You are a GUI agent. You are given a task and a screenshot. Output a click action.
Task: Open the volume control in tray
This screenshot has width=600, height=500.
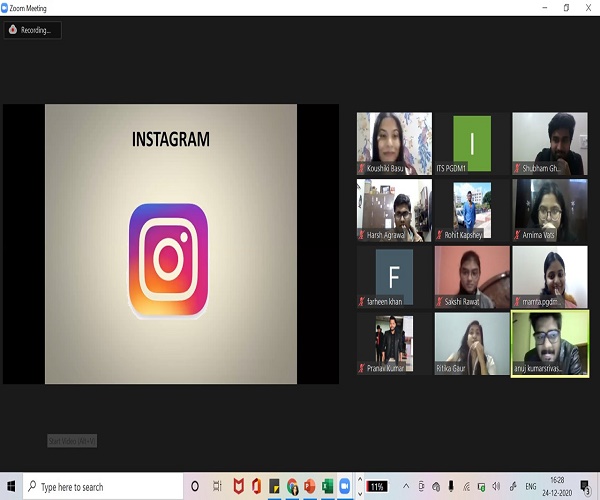coord(496,486)
